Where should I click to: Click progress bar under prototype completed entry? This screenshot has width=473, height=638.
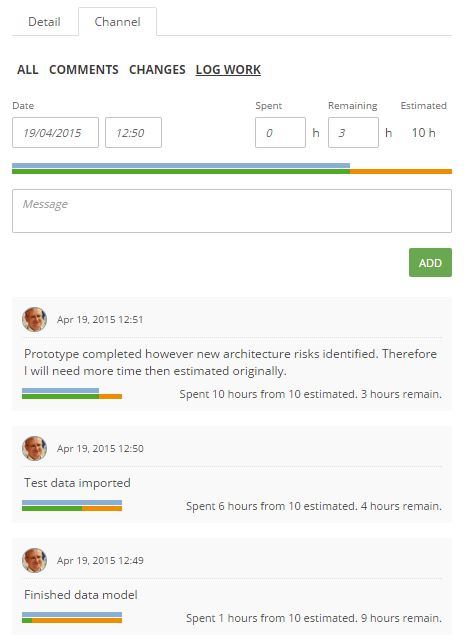pyautogui.click(x=72, y=393)
